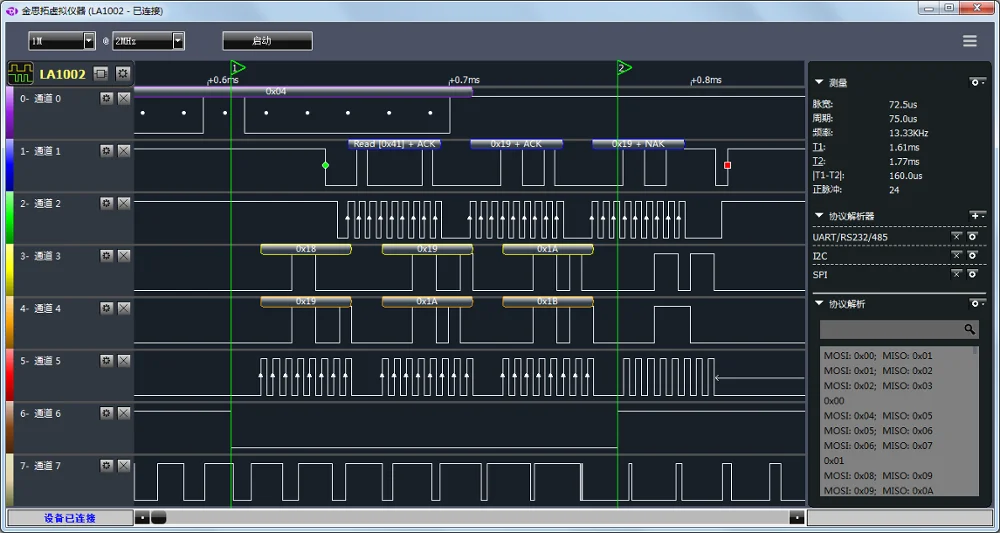Open settings gear for channel 5

click(107, 361)
